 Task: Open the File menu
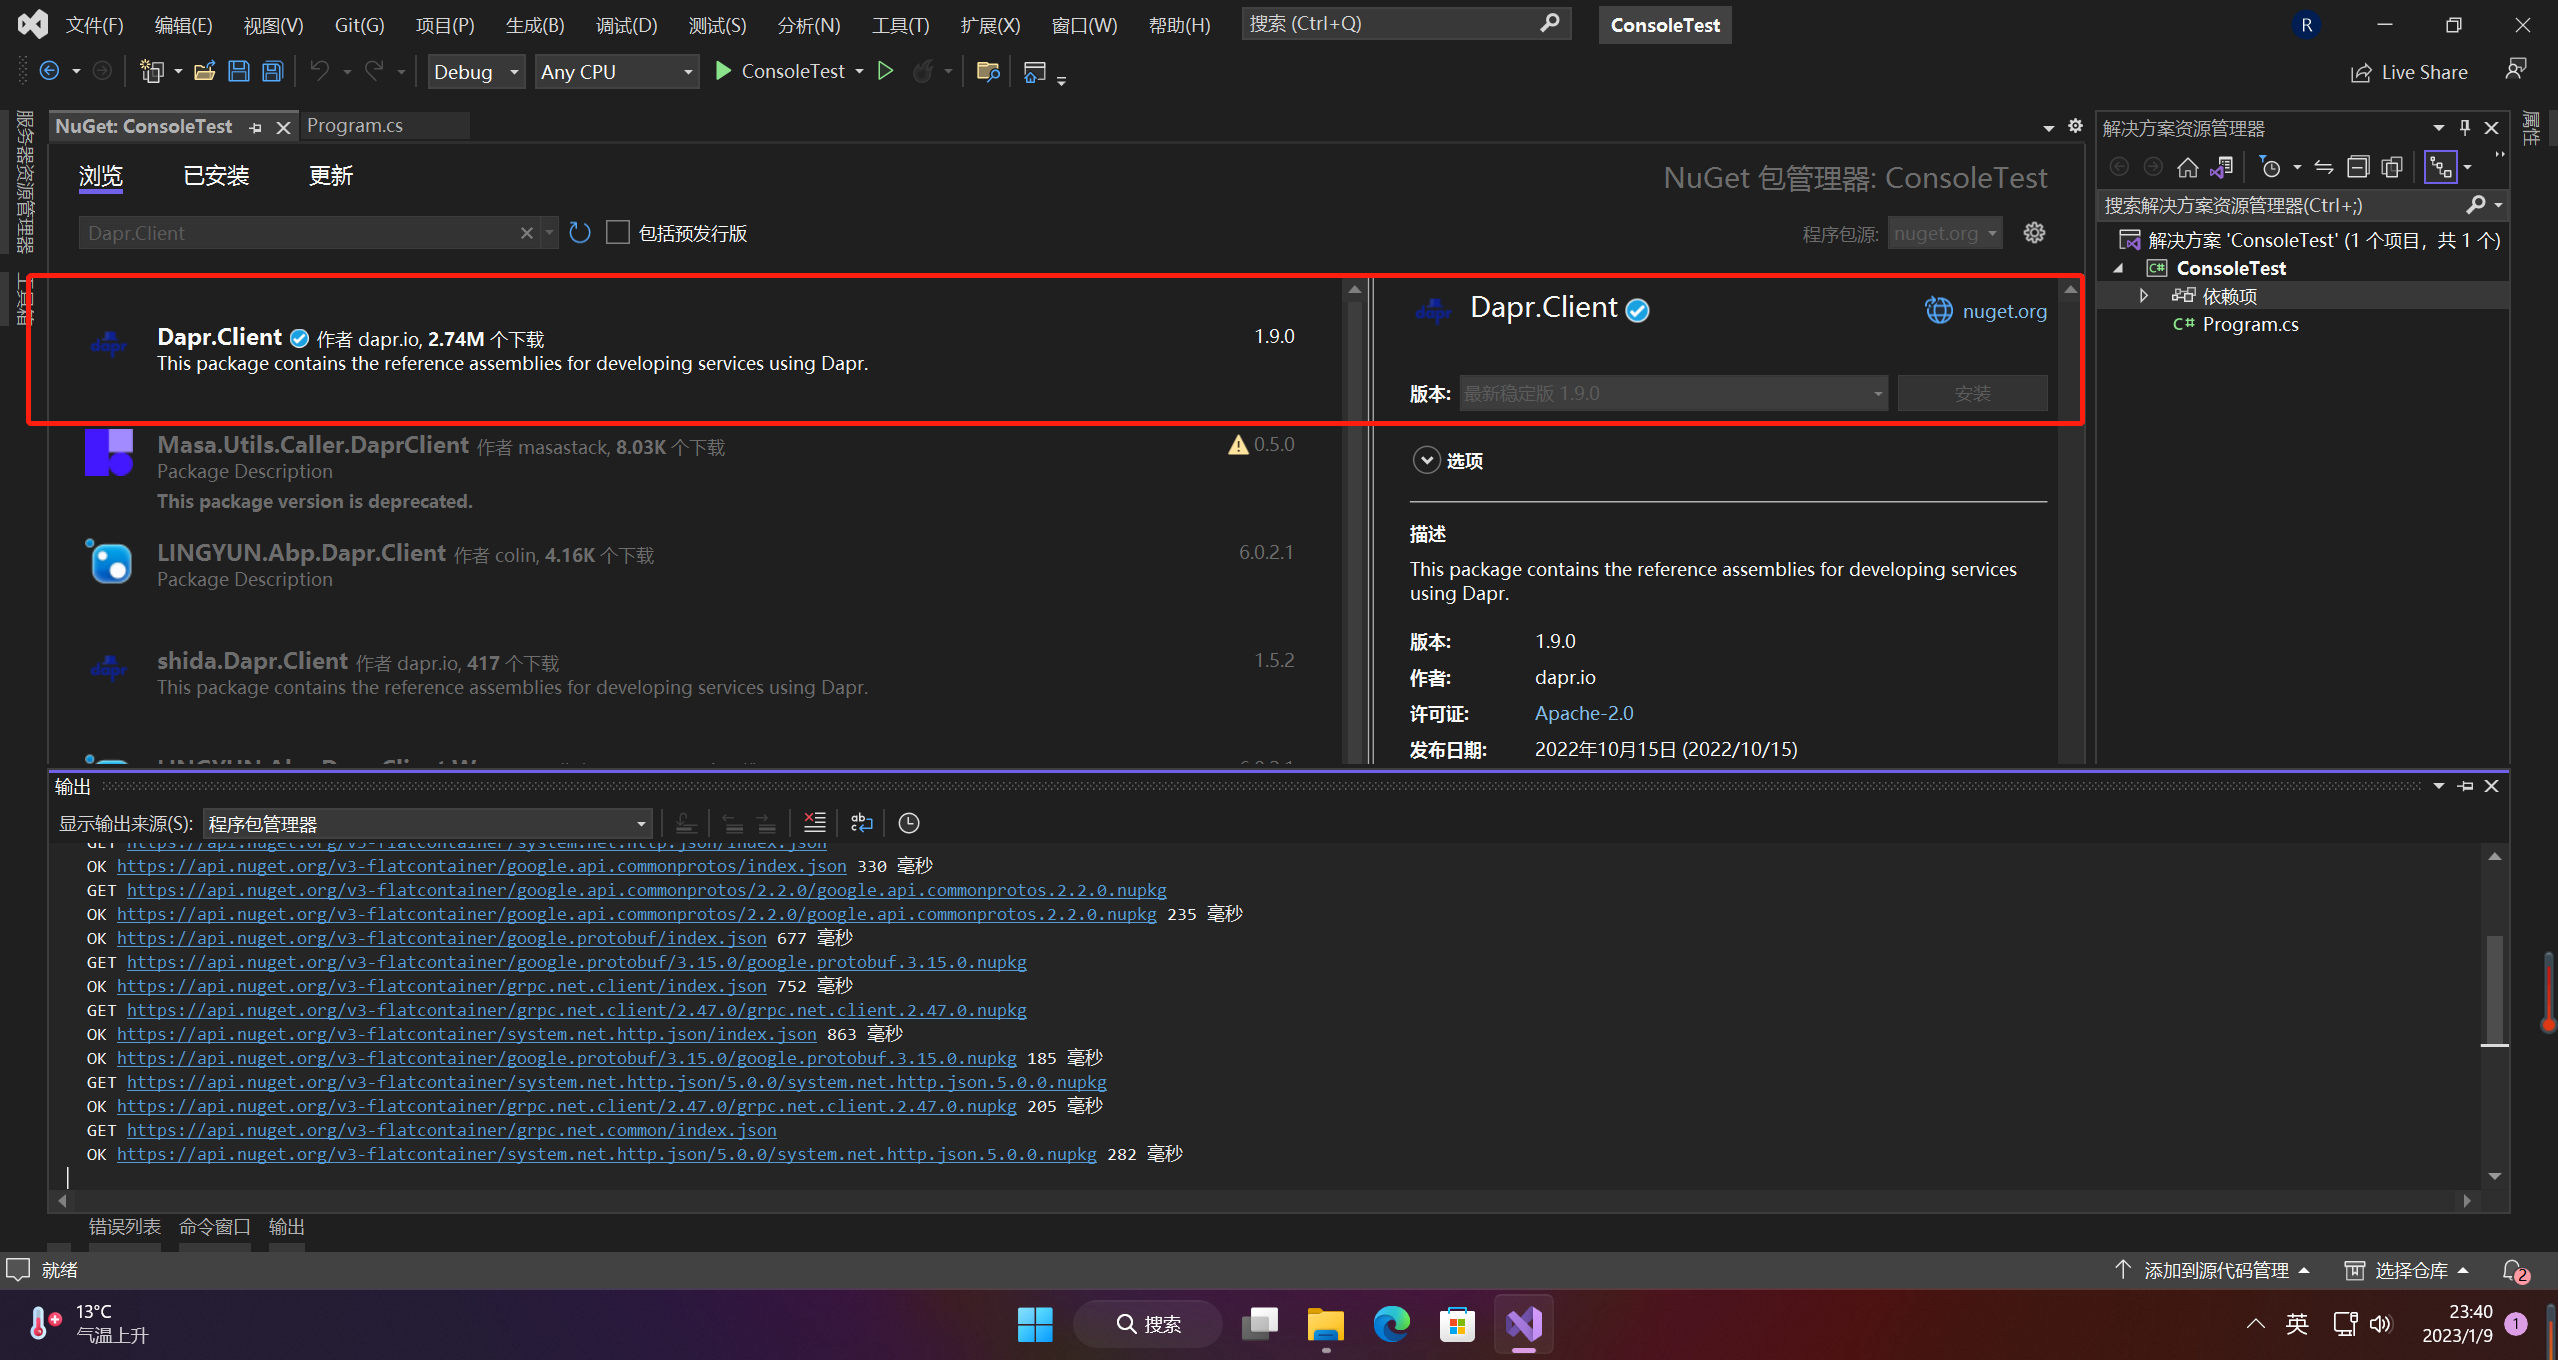tap(95, 25)
